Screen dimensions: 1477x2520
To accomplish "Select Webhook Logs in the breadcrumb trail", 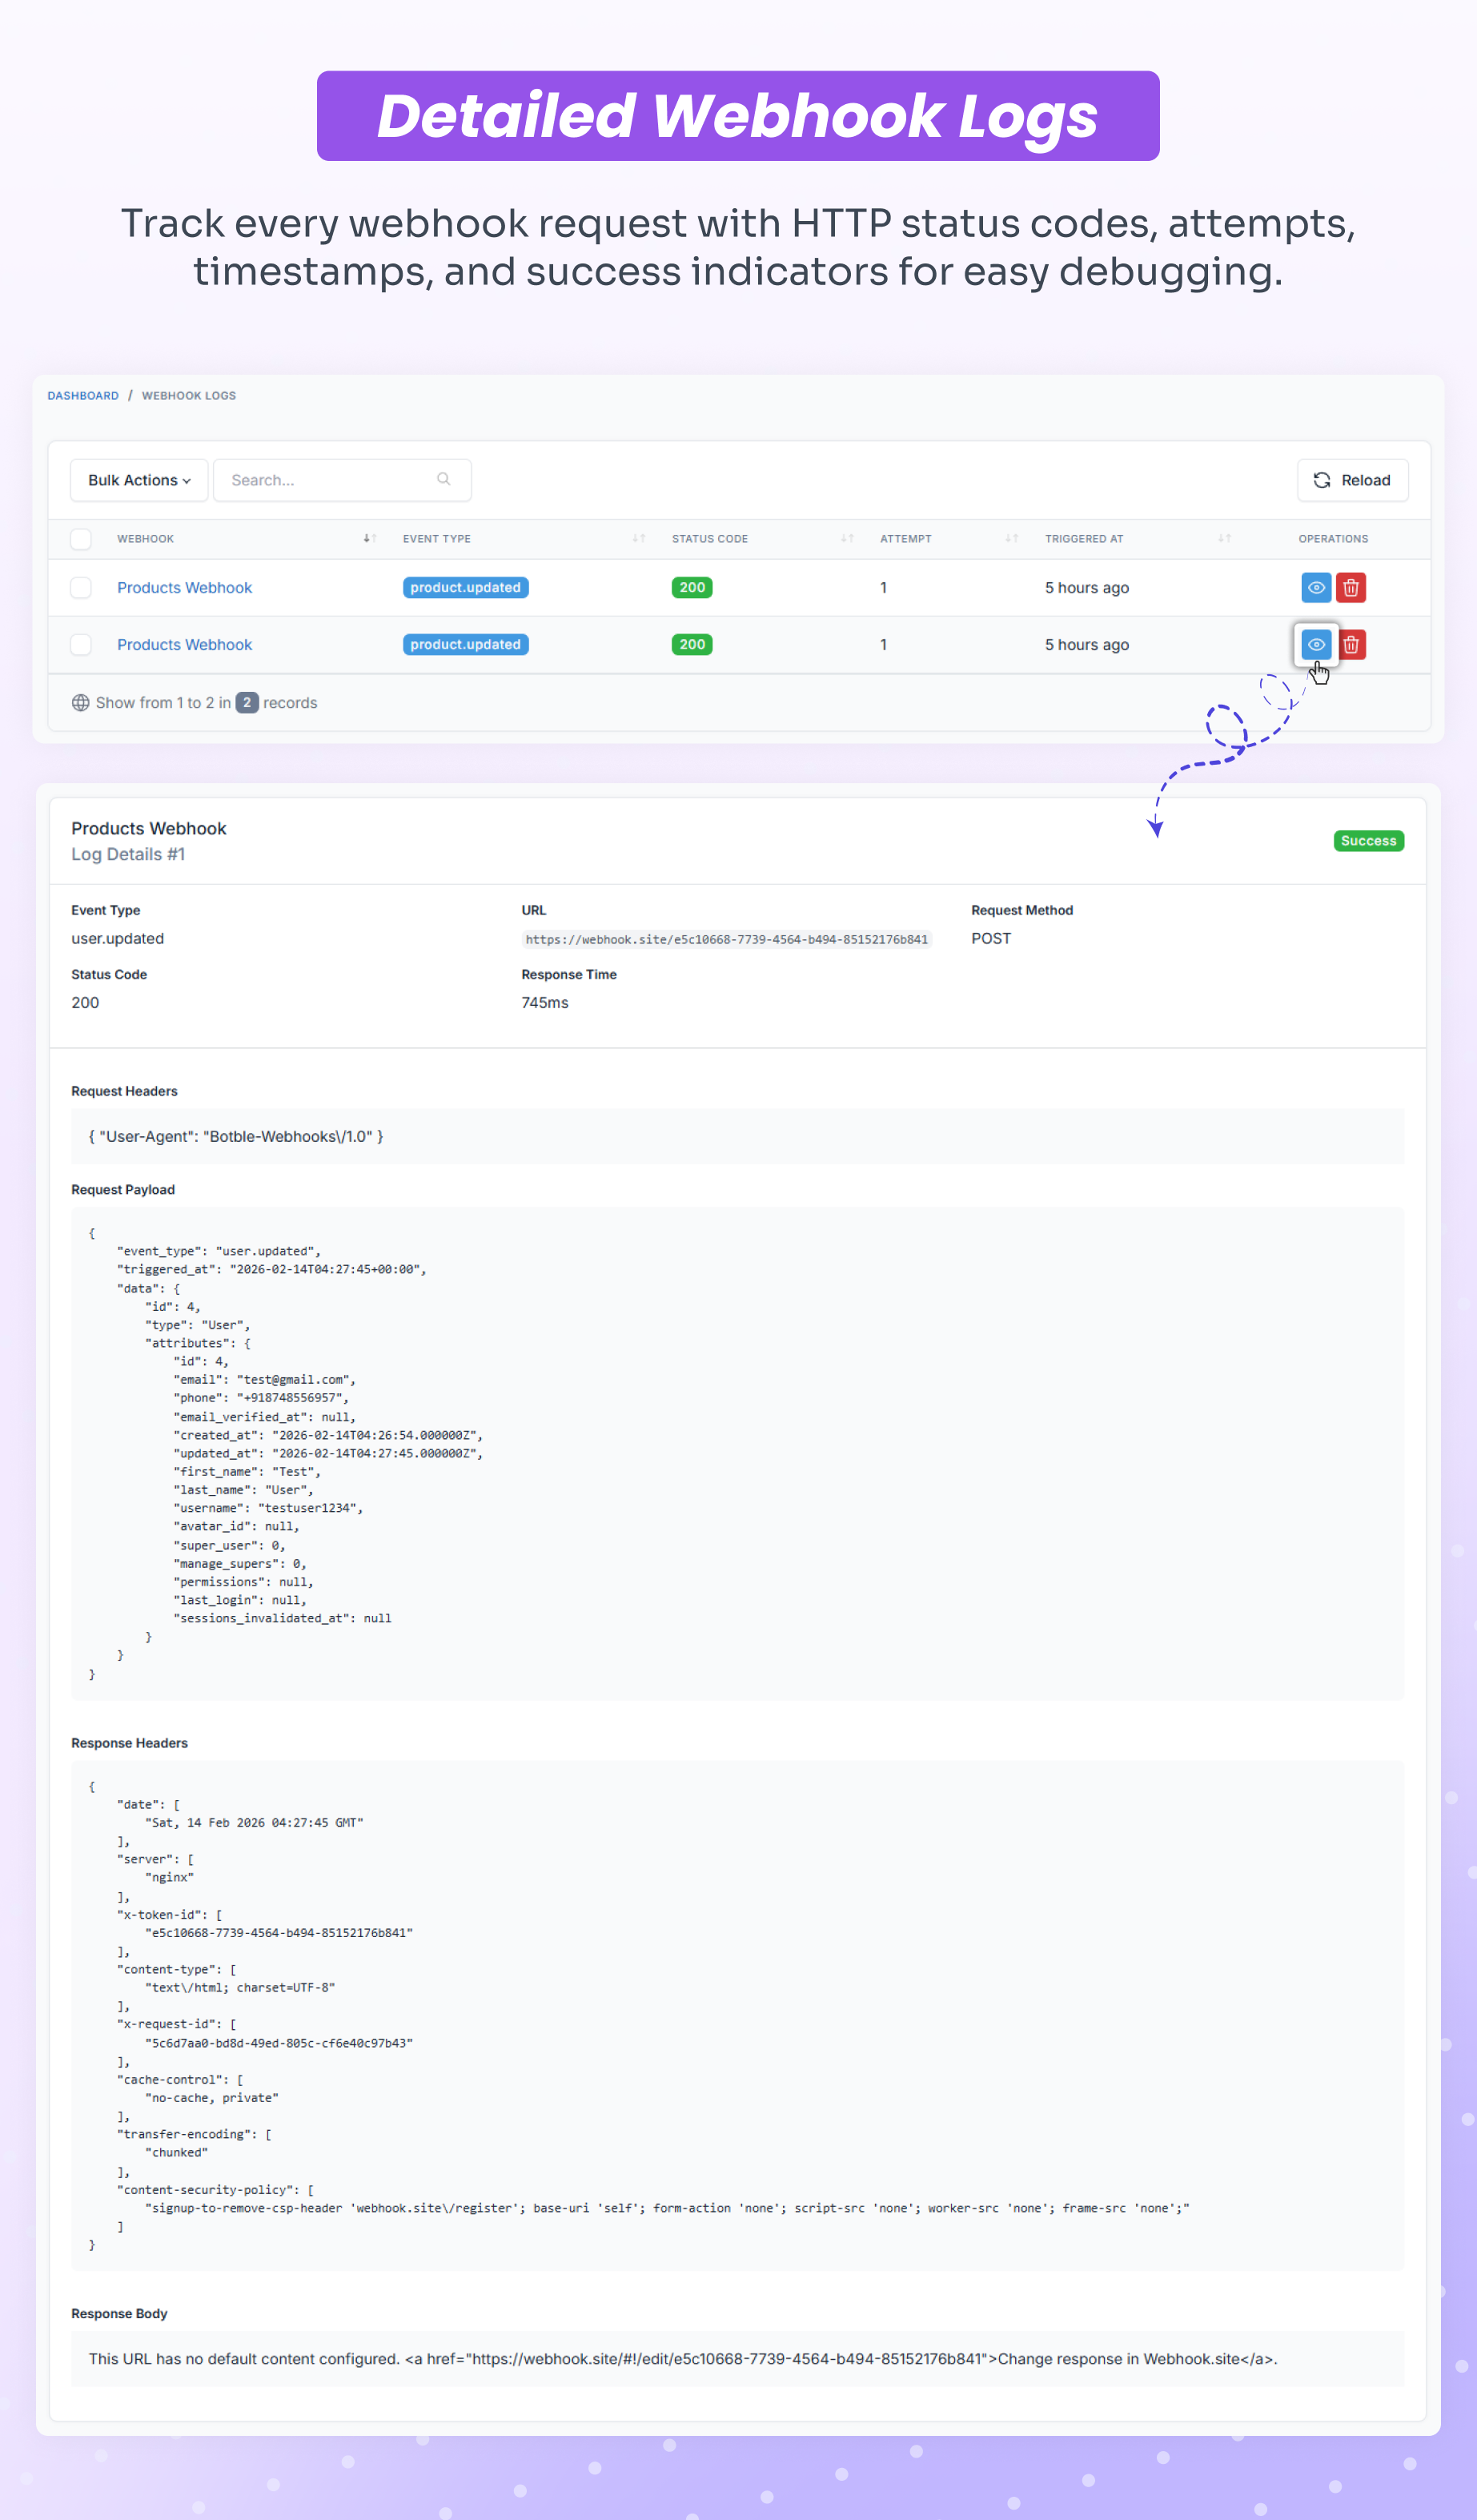I will coord(189,396).
